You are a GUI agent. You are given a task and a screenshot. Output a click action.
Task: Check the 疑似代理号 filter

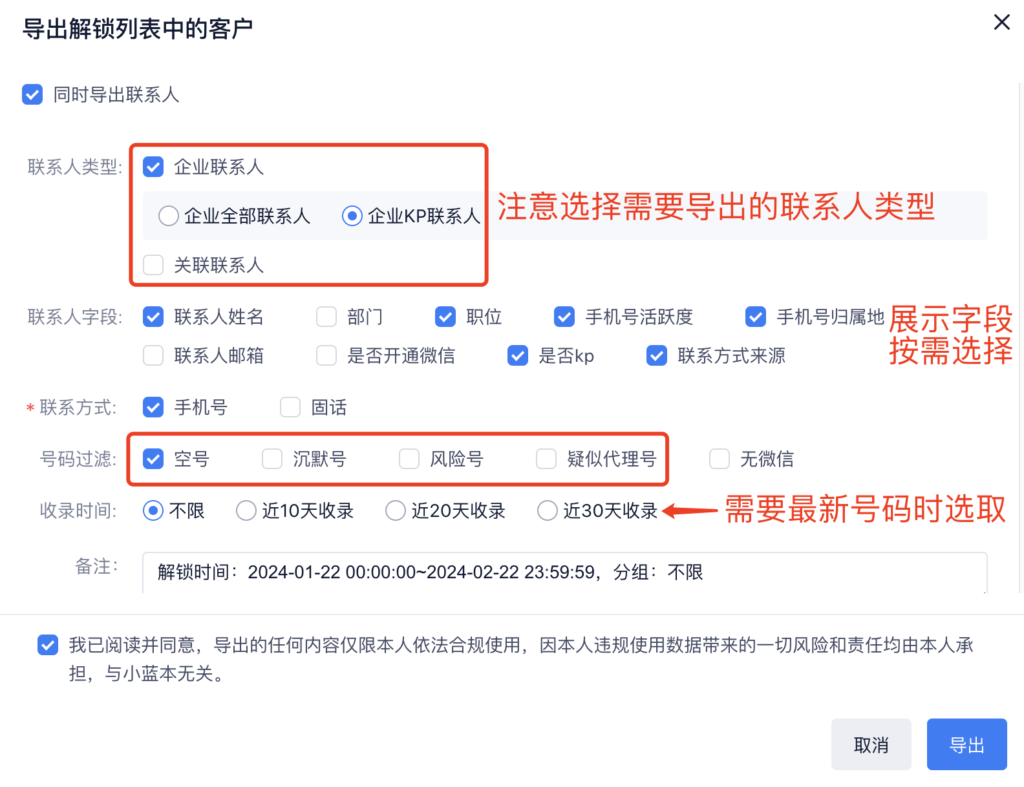546,459
